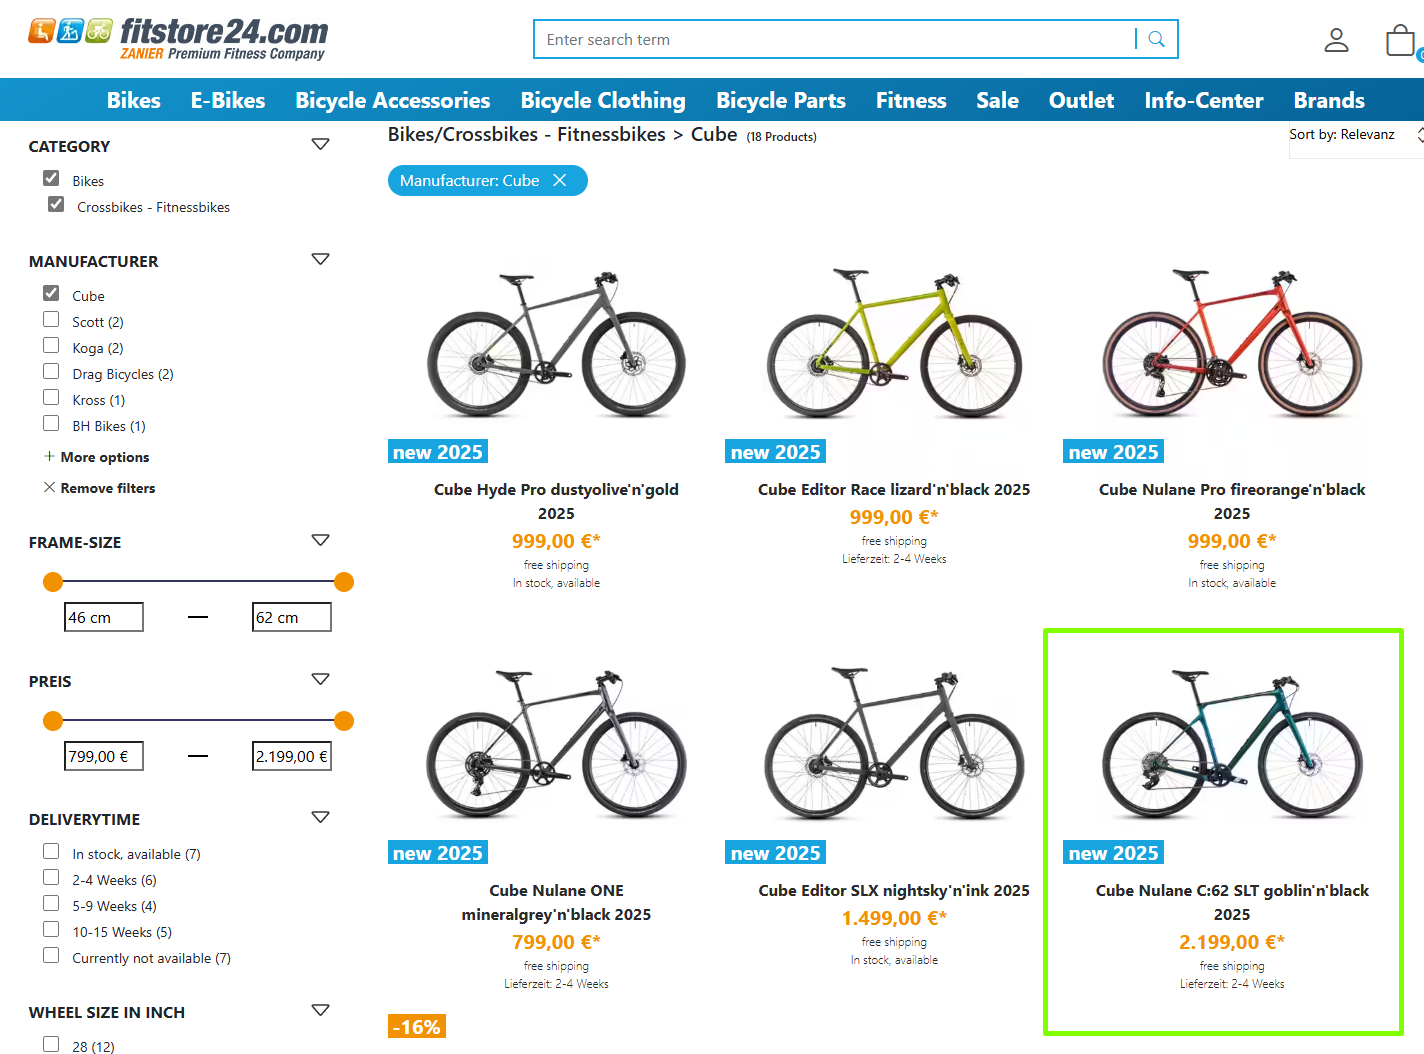
Task: Click the More options link
Action: coord(105,457)
